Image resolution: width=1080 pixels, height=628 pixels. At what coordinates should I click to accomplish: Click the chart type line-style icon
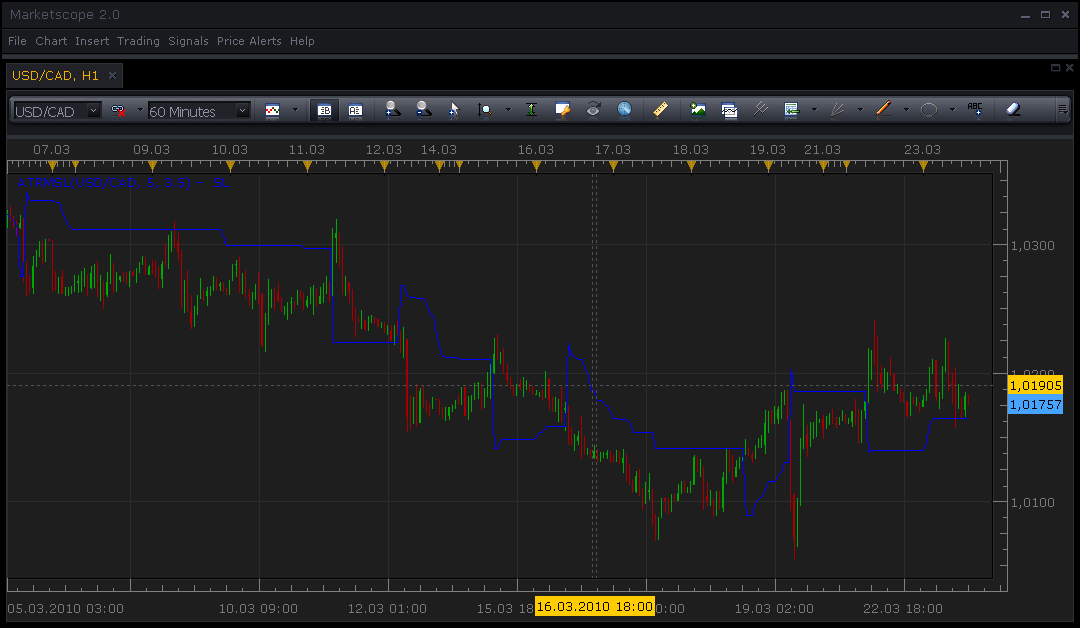(x=272, y=110)
